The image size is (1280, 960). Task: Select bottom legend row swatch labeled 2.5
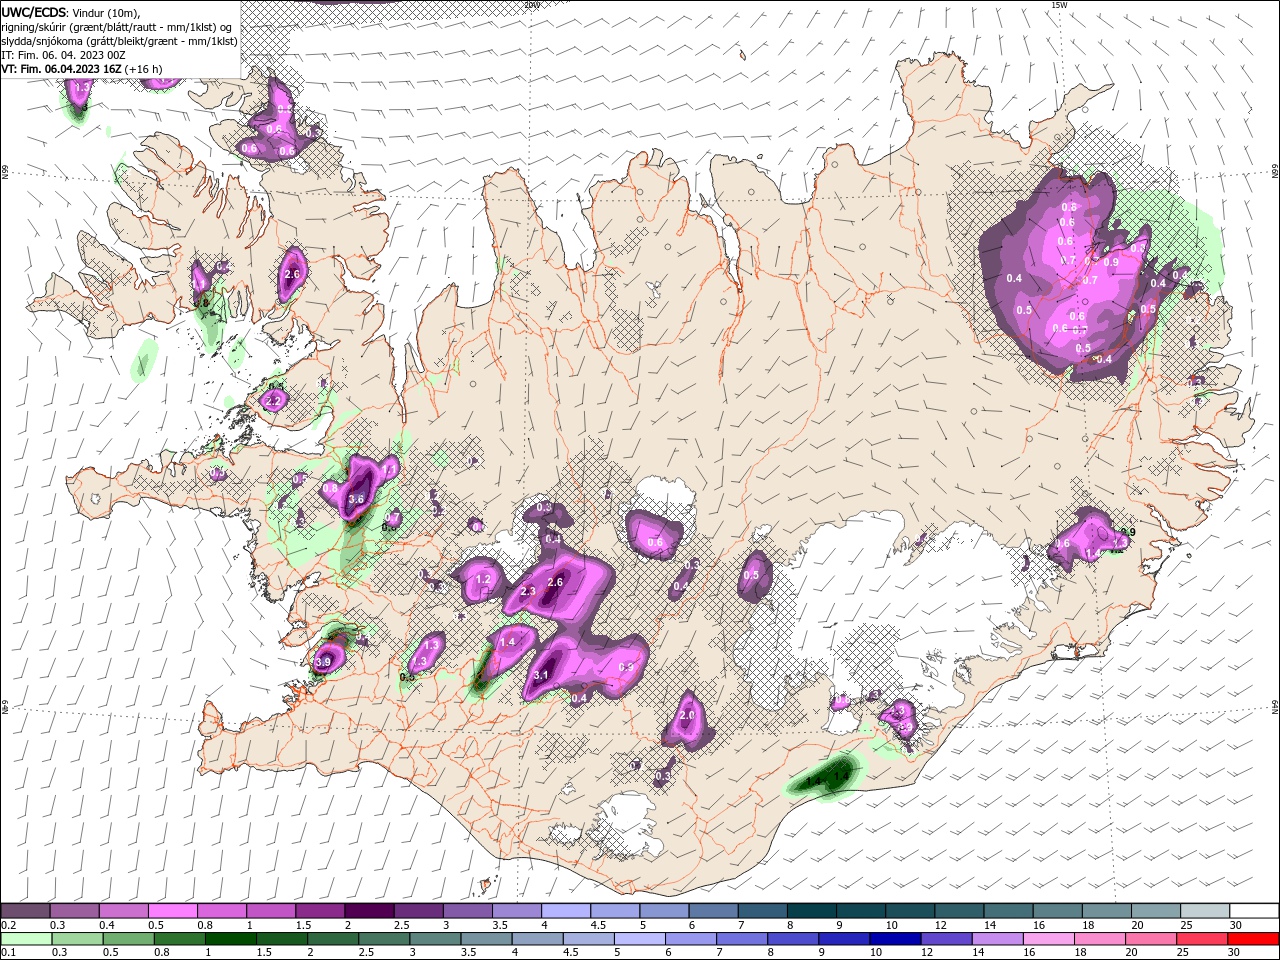click(x=384, y=939)
